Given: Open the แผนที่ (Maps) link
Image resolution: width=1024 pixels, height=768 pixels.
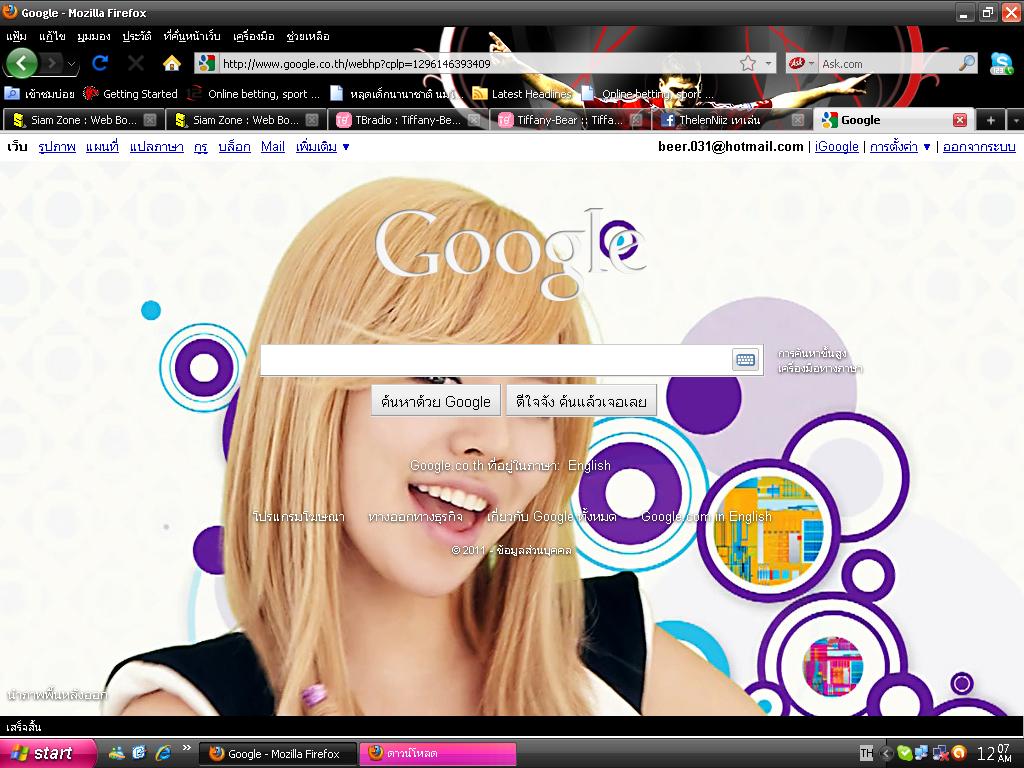Looking at the screenshot, I should pyautogui.click(x=102, y=147).
